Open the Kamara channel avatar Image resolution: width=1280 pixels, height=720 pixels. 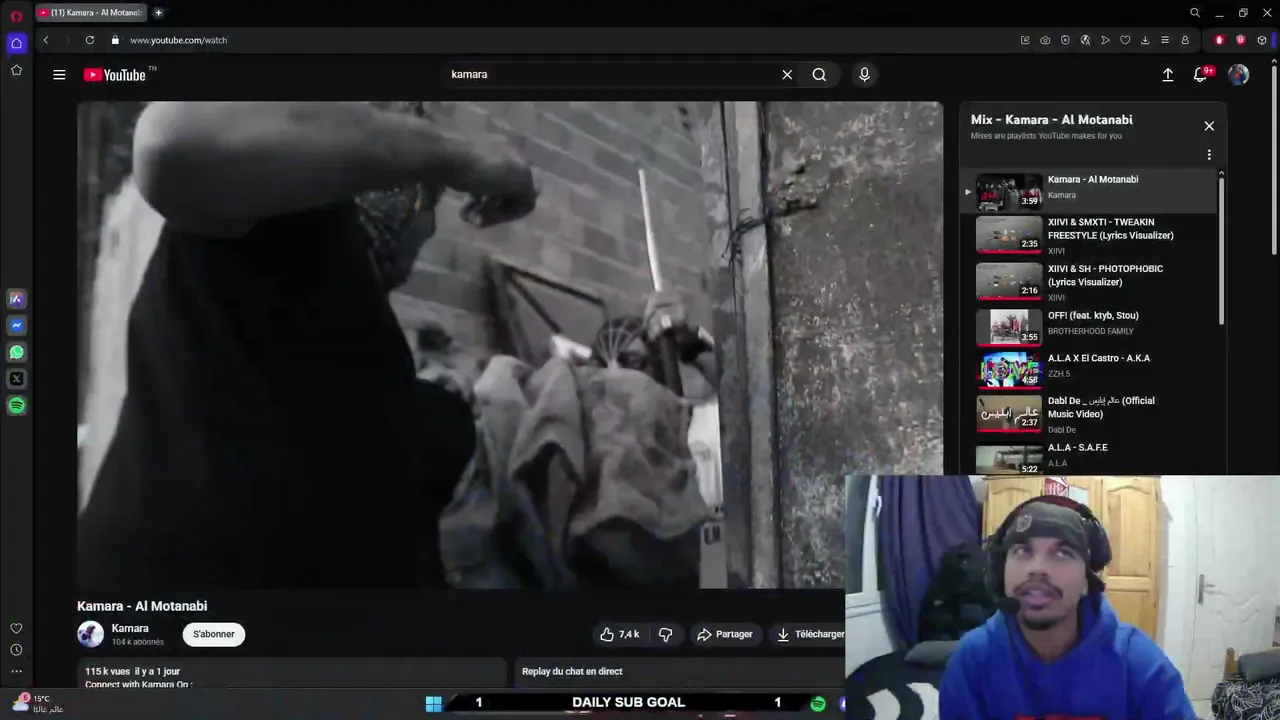(90, 634)
